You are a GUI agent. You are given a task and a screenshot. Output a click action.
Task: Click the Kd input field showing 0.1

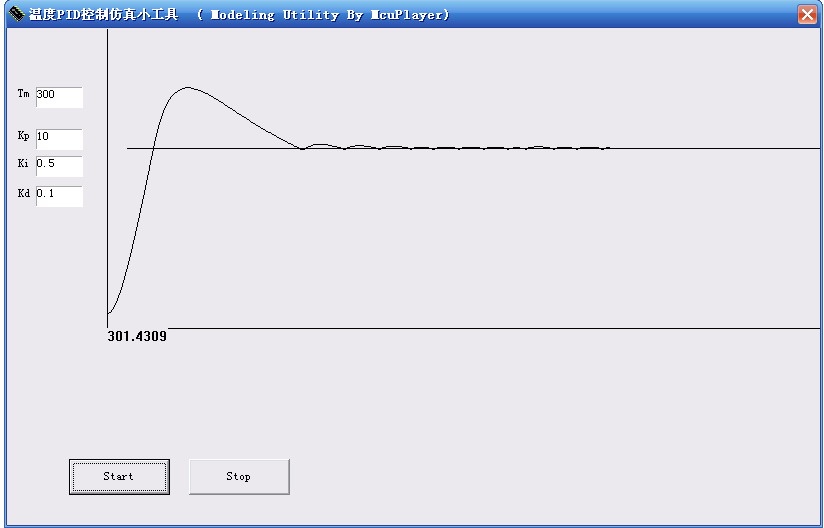click(59, 195)
